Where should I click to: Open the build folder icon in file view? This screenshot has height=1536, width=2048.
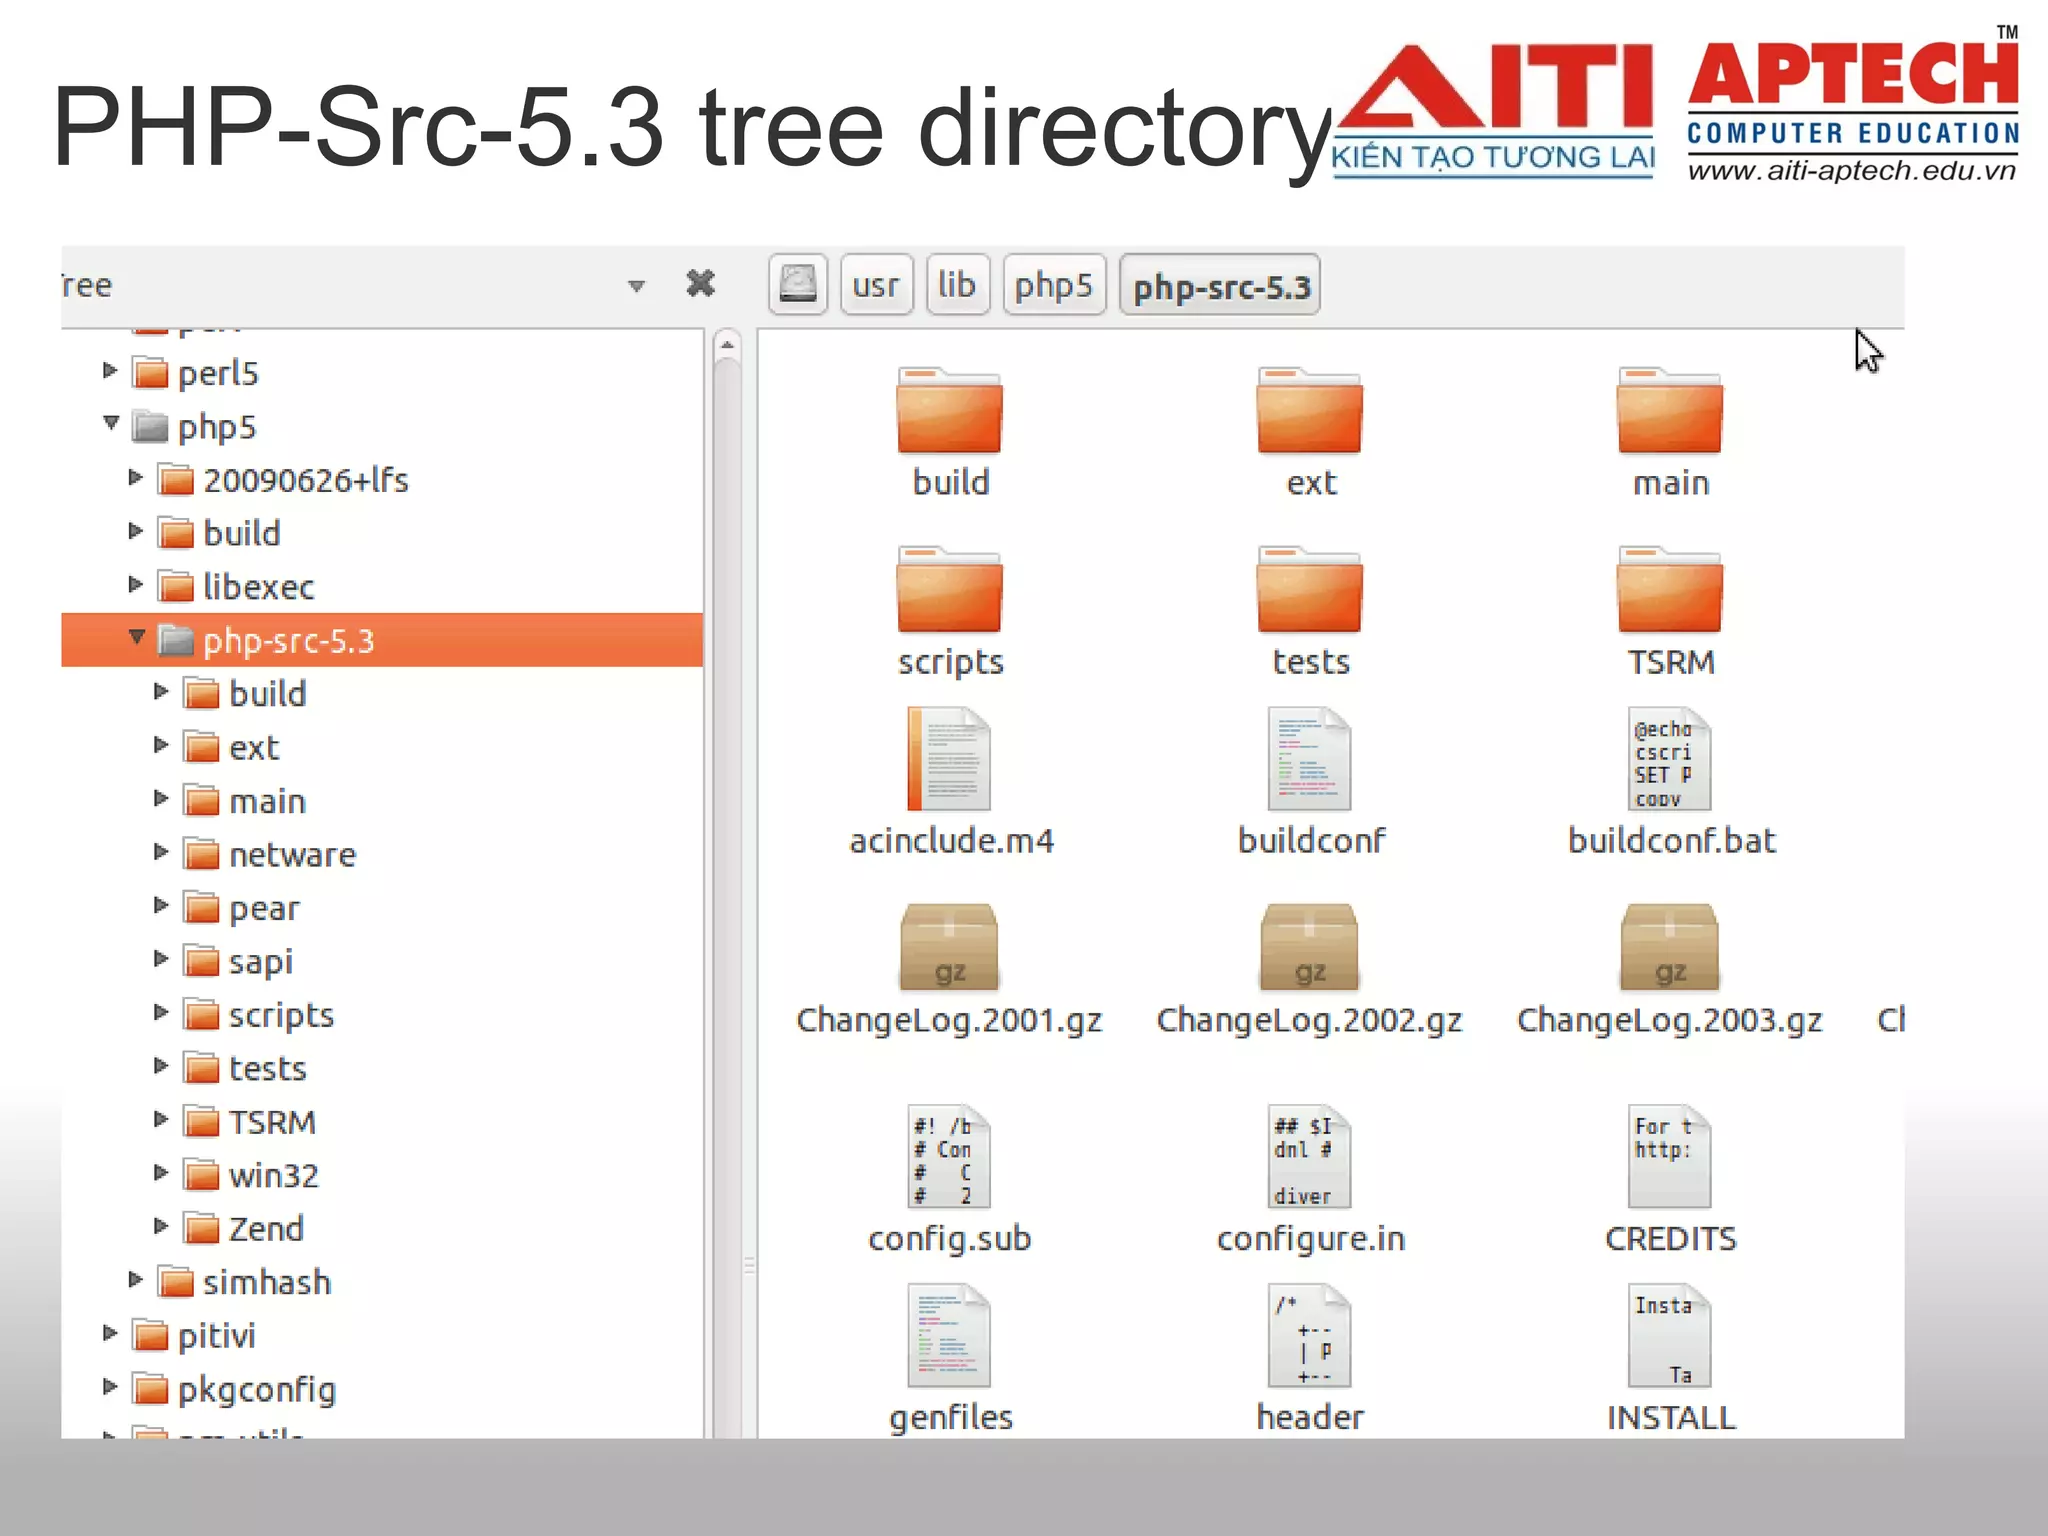(x=949, y=411)
